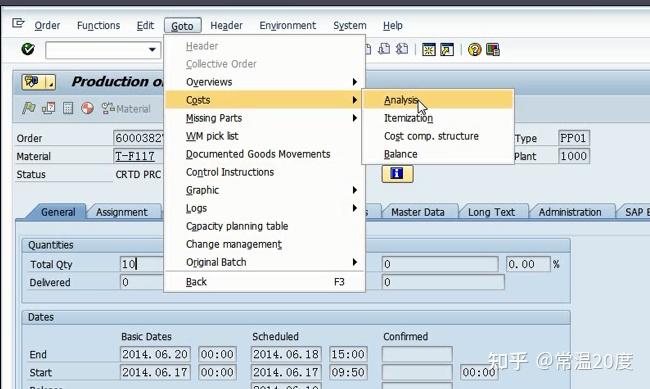Open the Help question mark icon
650x389 pixels.
[x=474, y=50]
